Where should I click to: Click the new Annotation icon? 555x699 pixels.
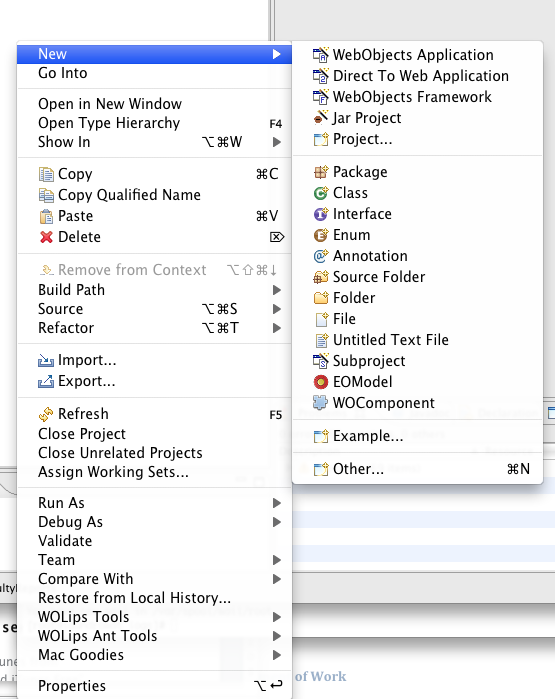coord(321,256)
